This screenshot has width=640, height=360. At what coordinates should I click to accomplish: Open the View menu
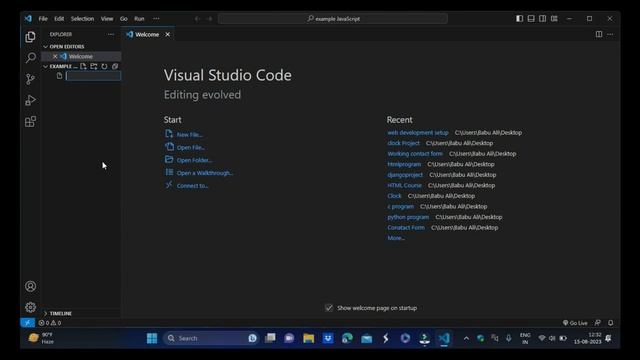pyautogui.click(x=107, y=19)
